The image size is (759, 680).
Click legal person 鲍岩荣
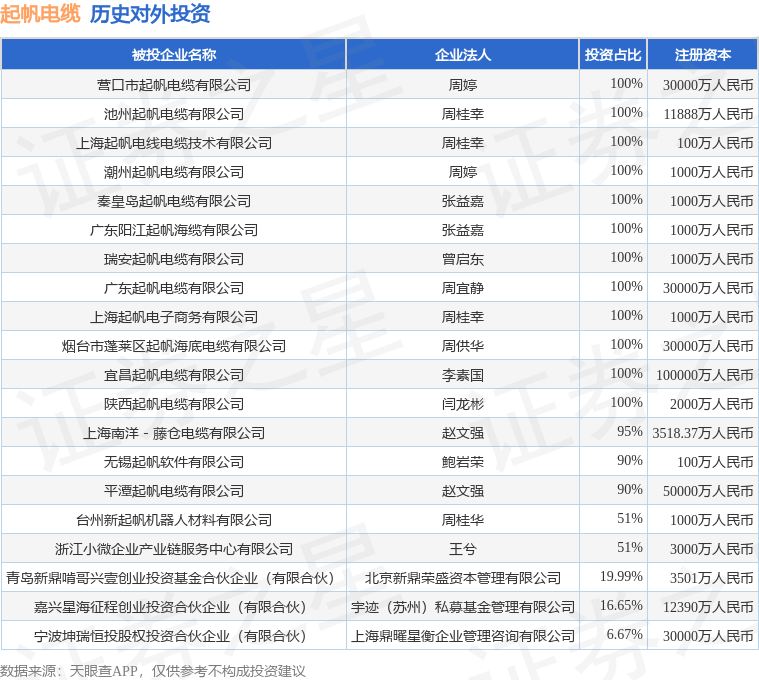(463, 462)
